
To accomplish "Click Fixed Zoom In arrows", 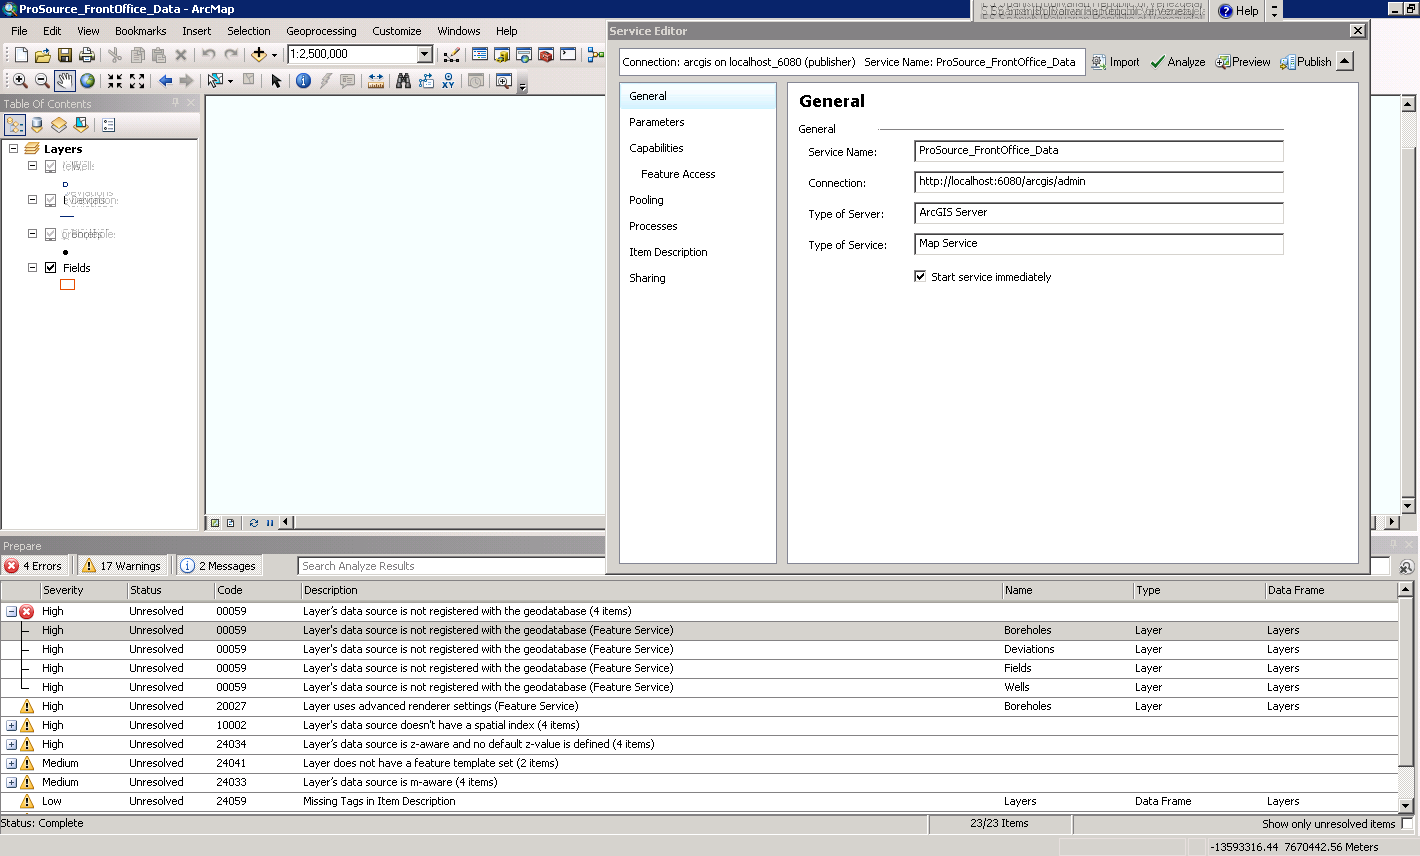I will pos(115,81).
